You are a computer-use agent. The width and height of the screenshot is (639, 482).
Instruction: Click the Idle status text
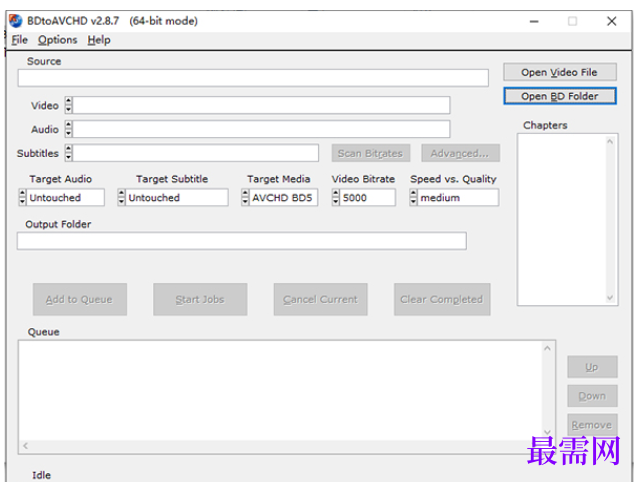point(42,475)
